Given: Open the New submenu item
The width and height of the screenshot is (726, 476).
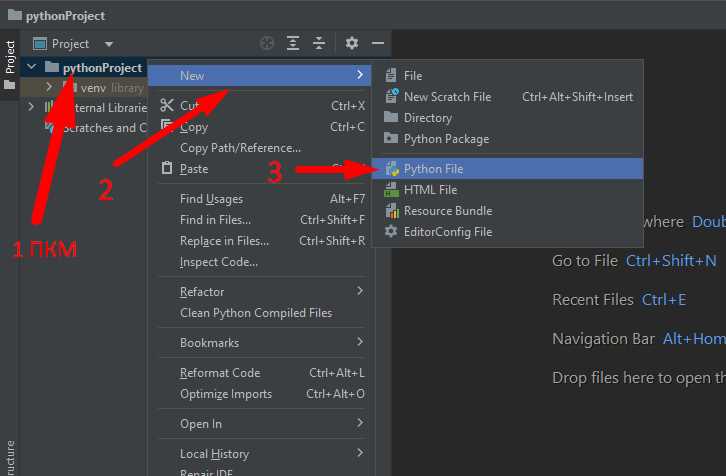Looking at the screenshot, I should (x=259, y=75).
